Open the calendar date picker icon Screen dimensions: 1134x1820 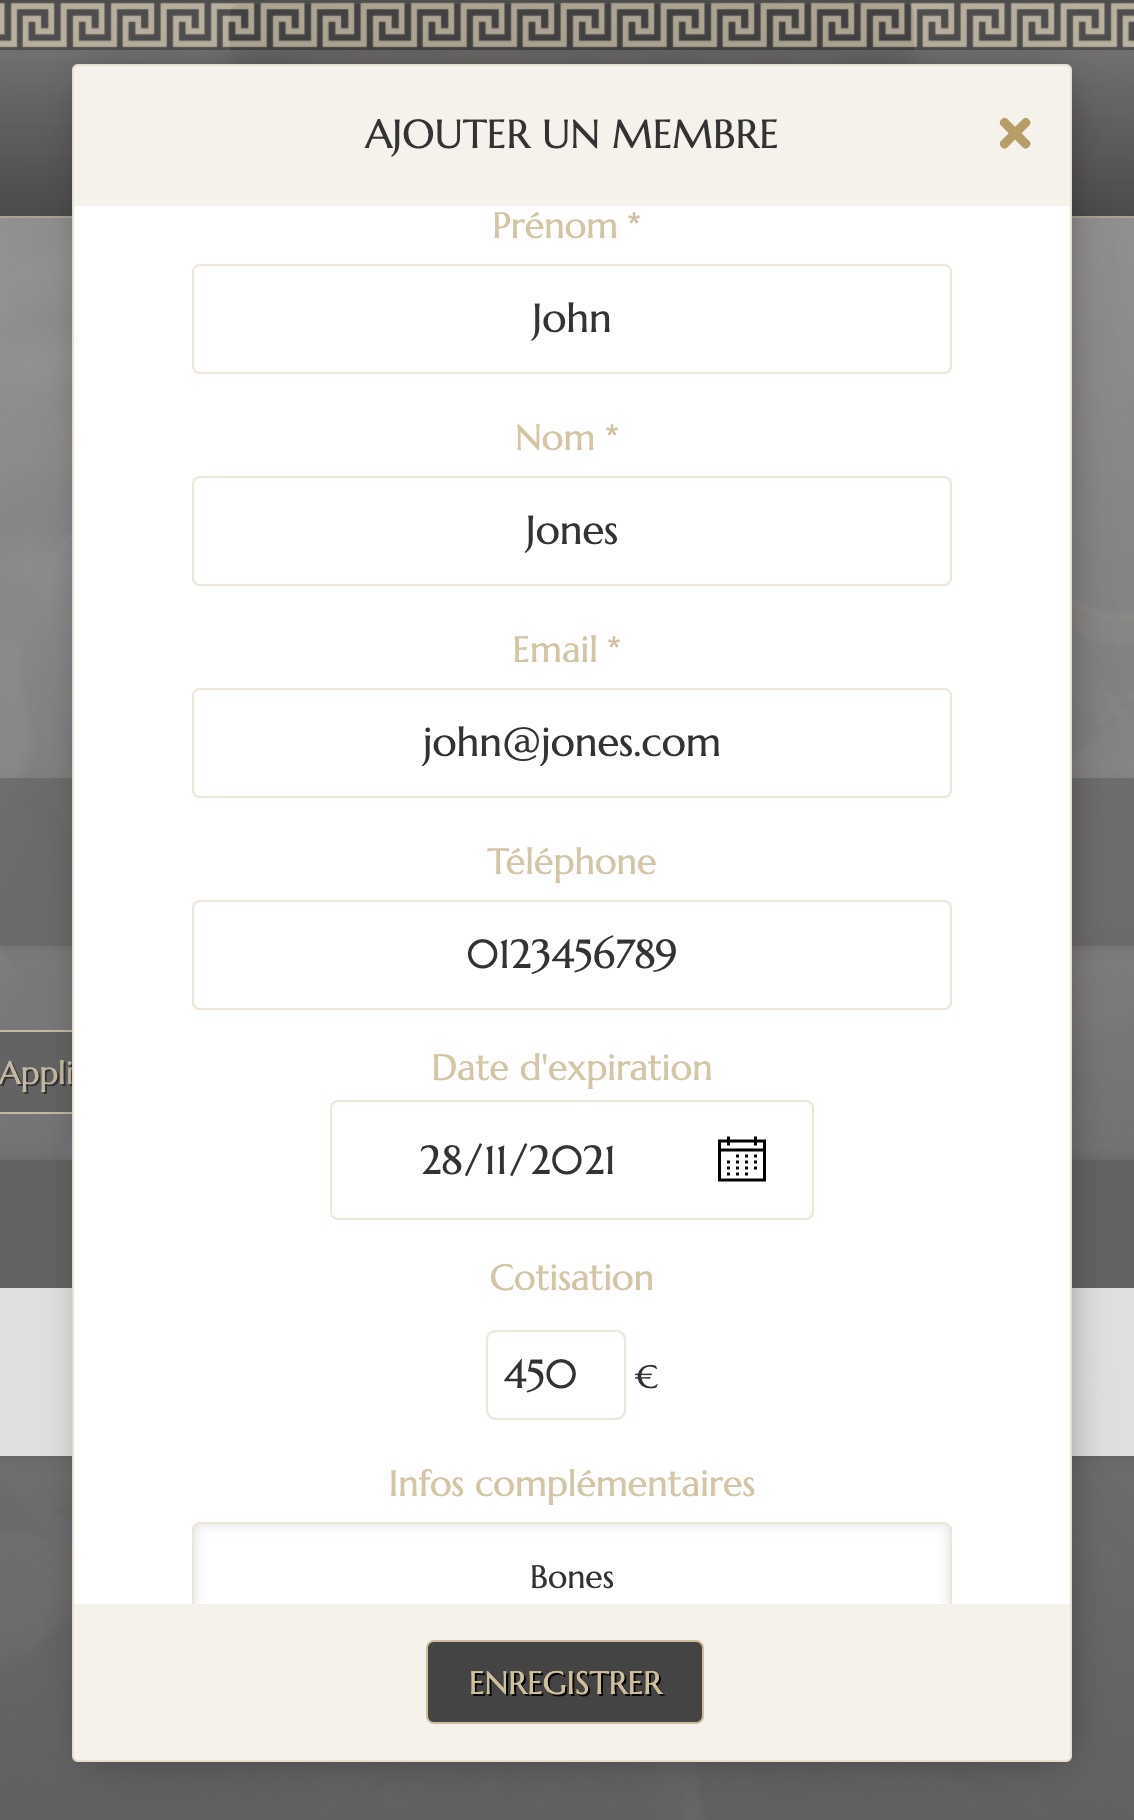(x=741, y=1160)
